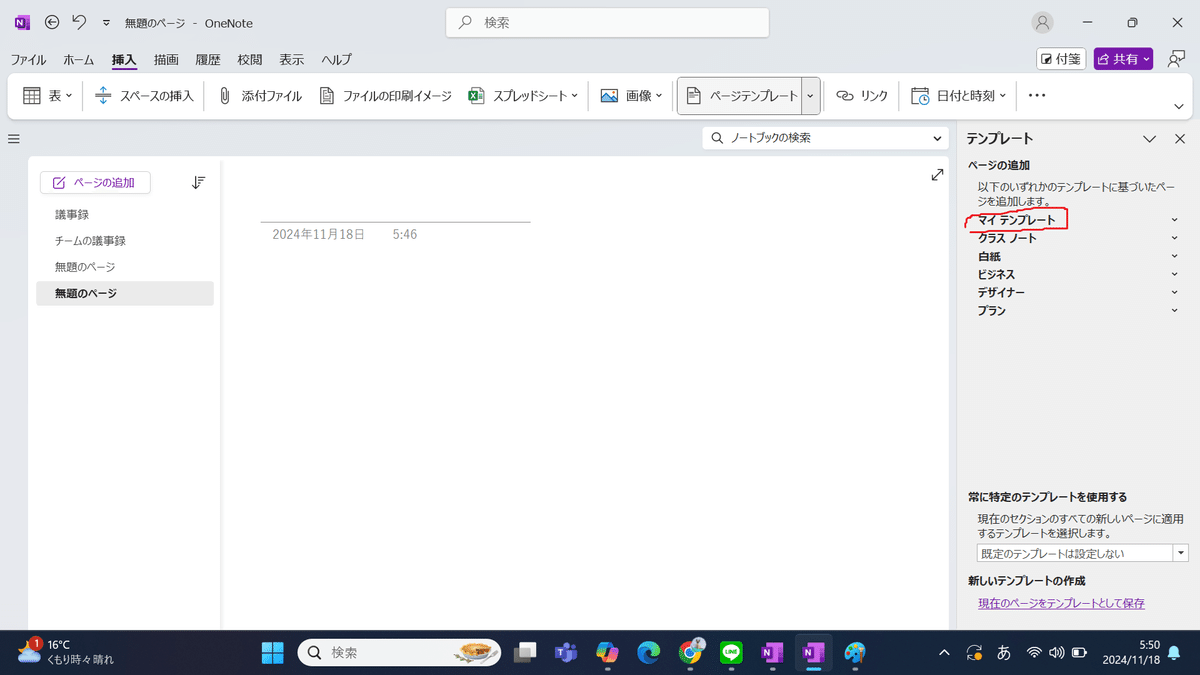Open LINE app from taskbar
1200x675 pixels.
click(x=731, y=653)
